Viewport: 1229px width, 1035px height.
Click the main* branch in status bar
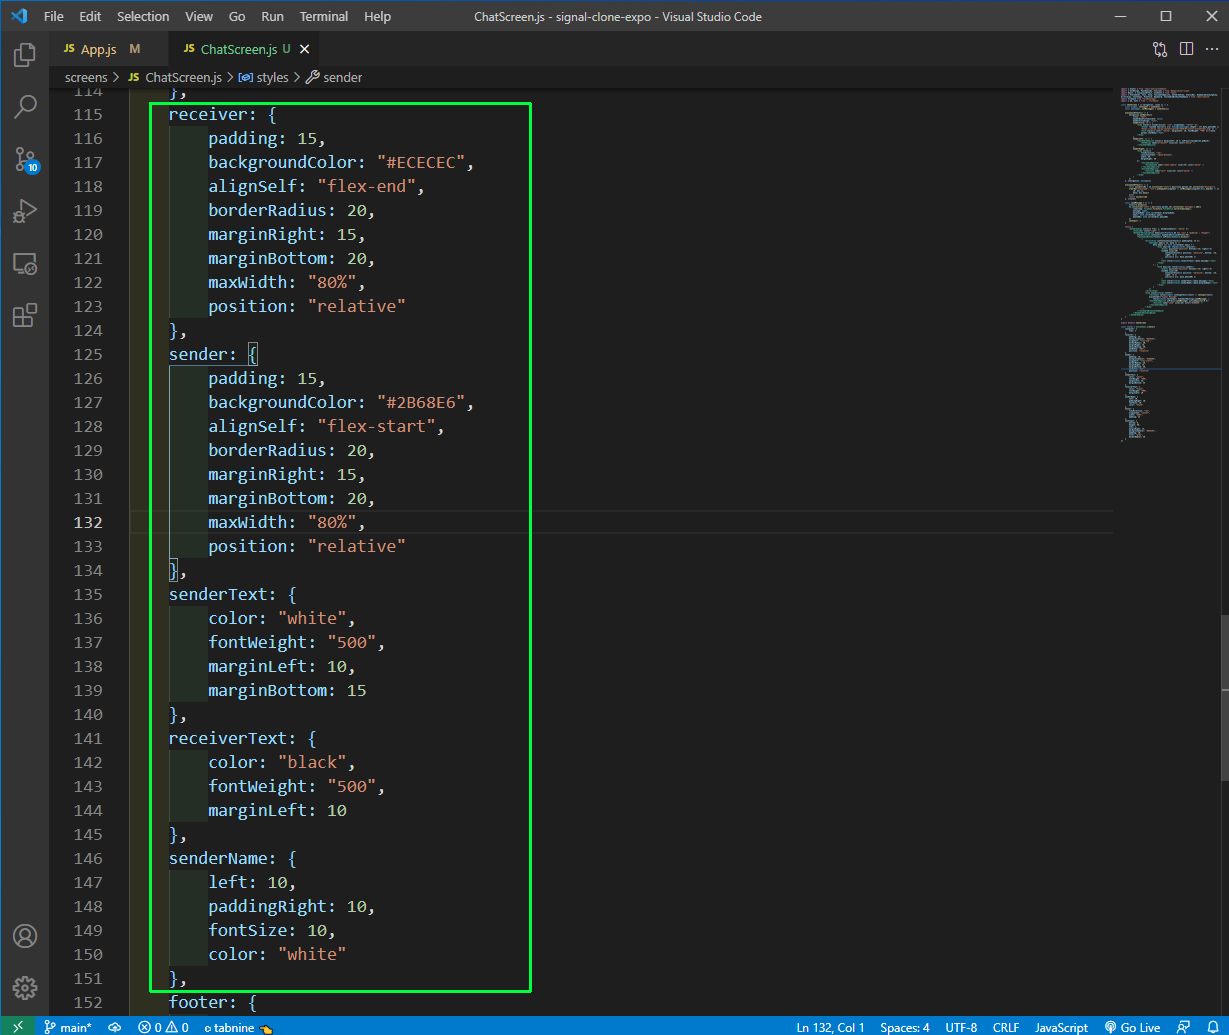point(68,1027)
